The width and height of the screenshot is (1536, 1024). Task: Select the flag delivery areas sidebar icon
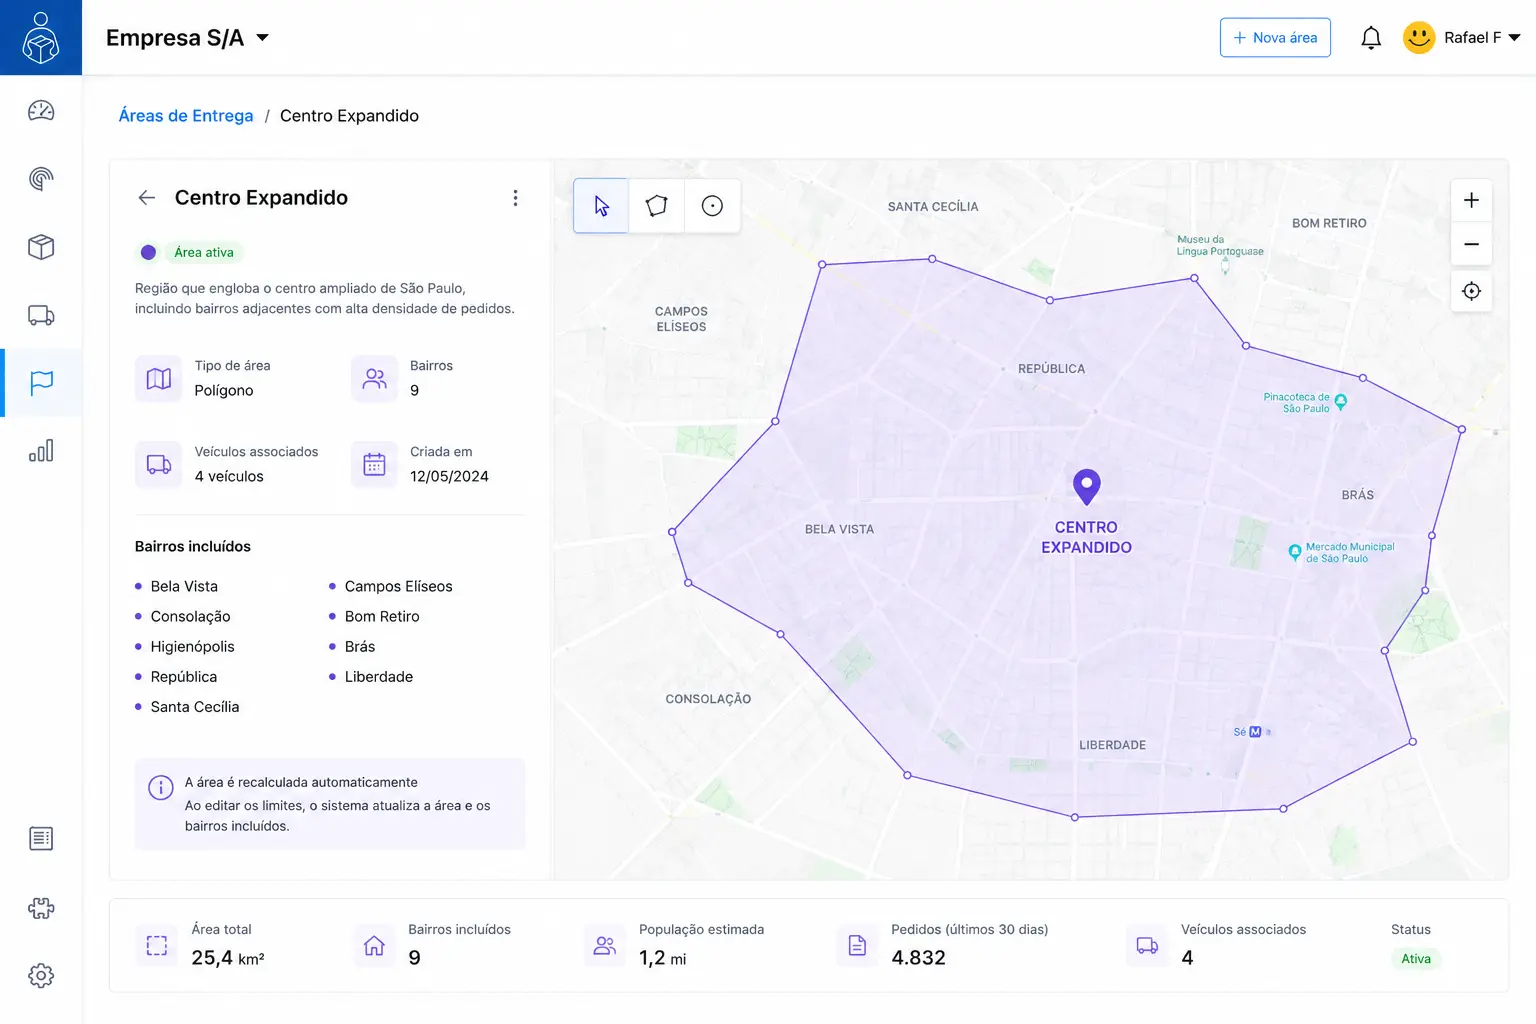click(41, 383)
